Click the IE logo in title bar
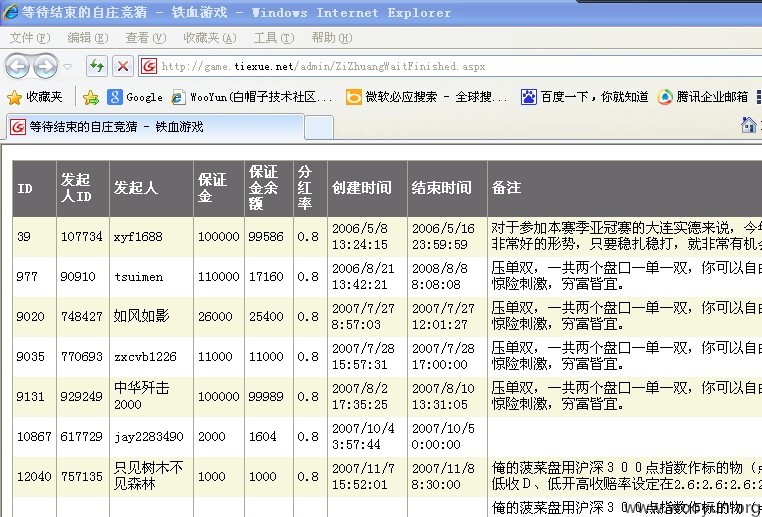762x517 pixels. tap(10, 12)
